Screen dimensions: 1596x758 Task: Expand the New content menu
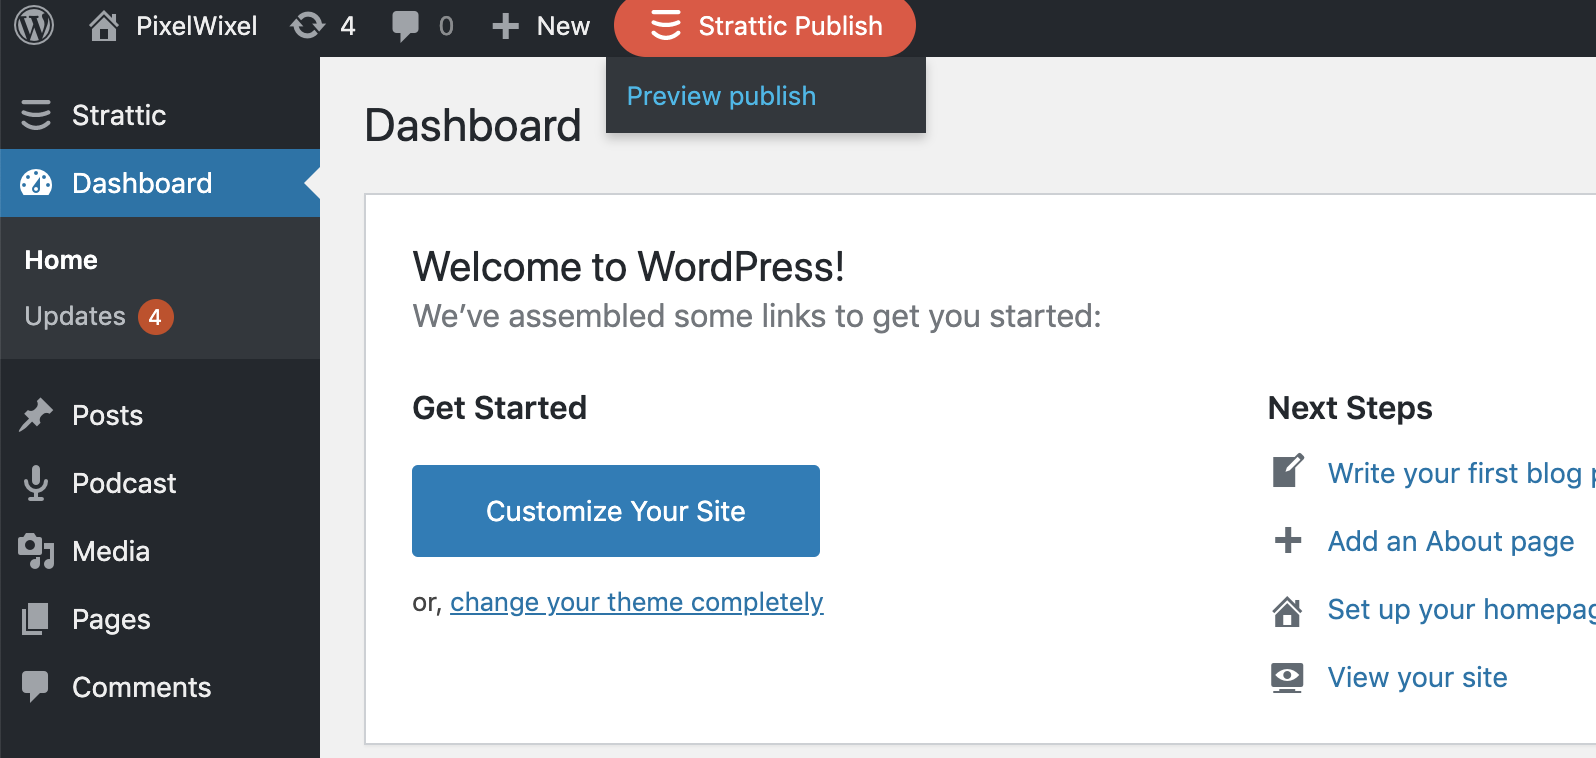coord(541,26)
